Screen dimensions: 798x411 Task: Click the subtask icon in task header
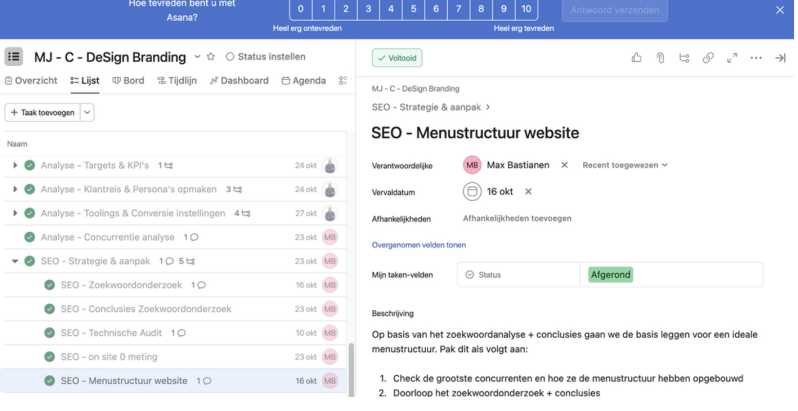684,58
